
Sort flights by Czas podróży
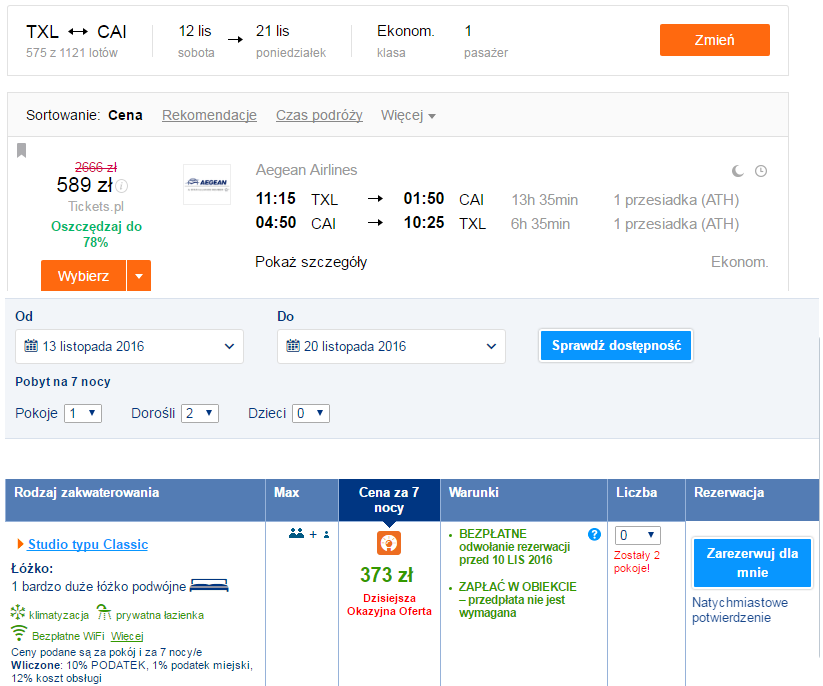point(319,115)
